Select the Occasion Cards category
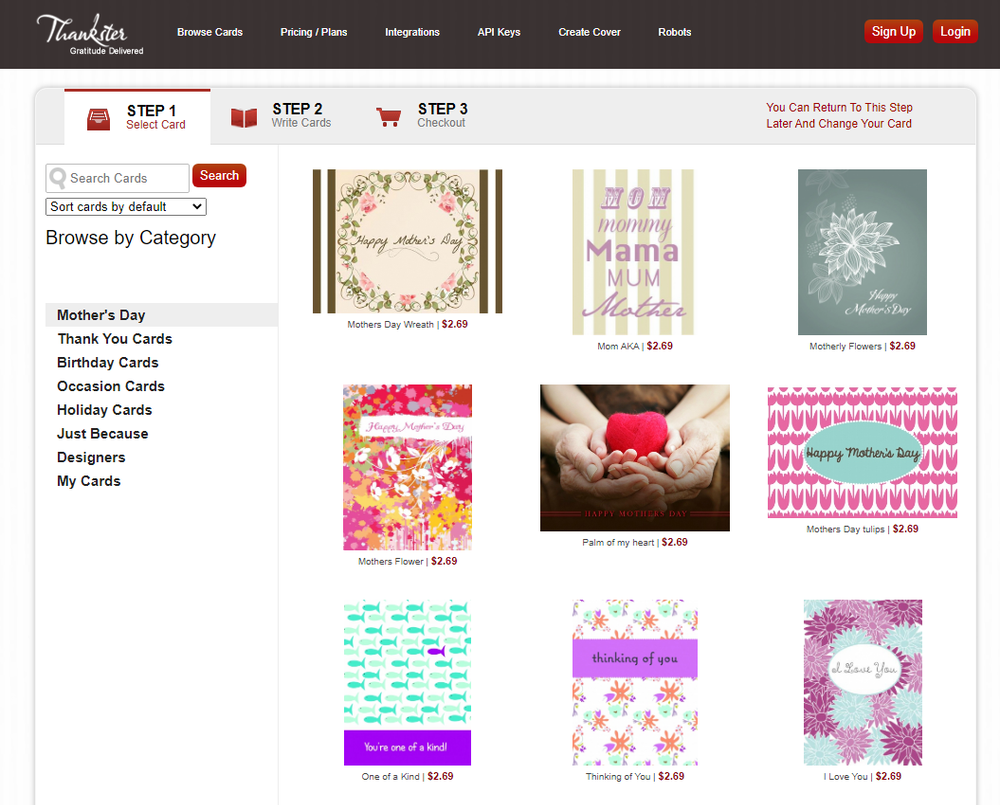 point(111,386)
